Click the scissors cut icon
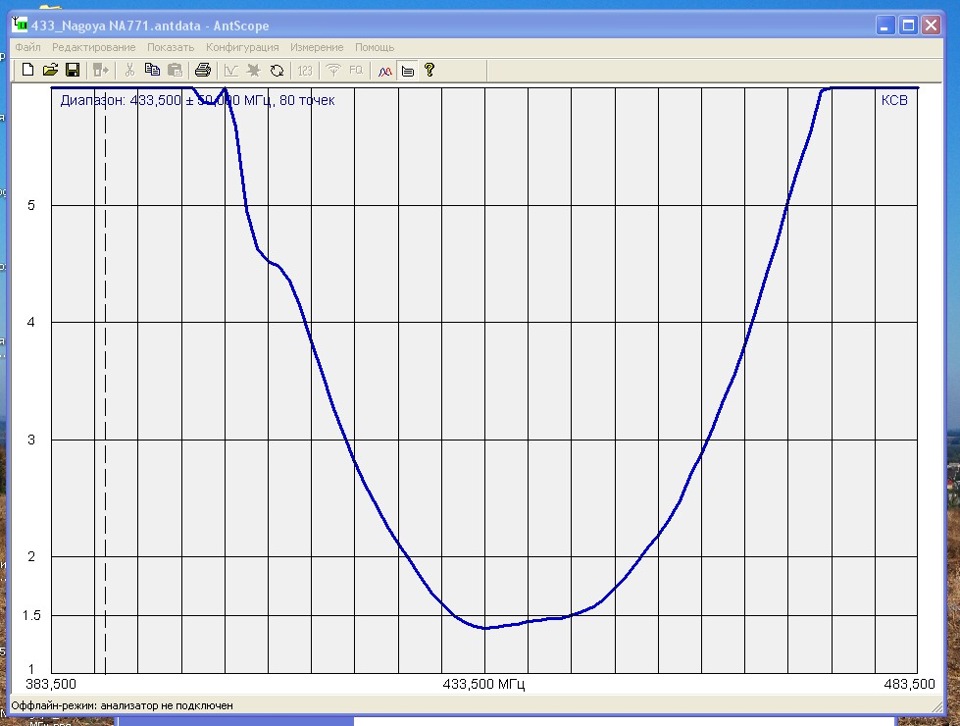 pos(129,70)
